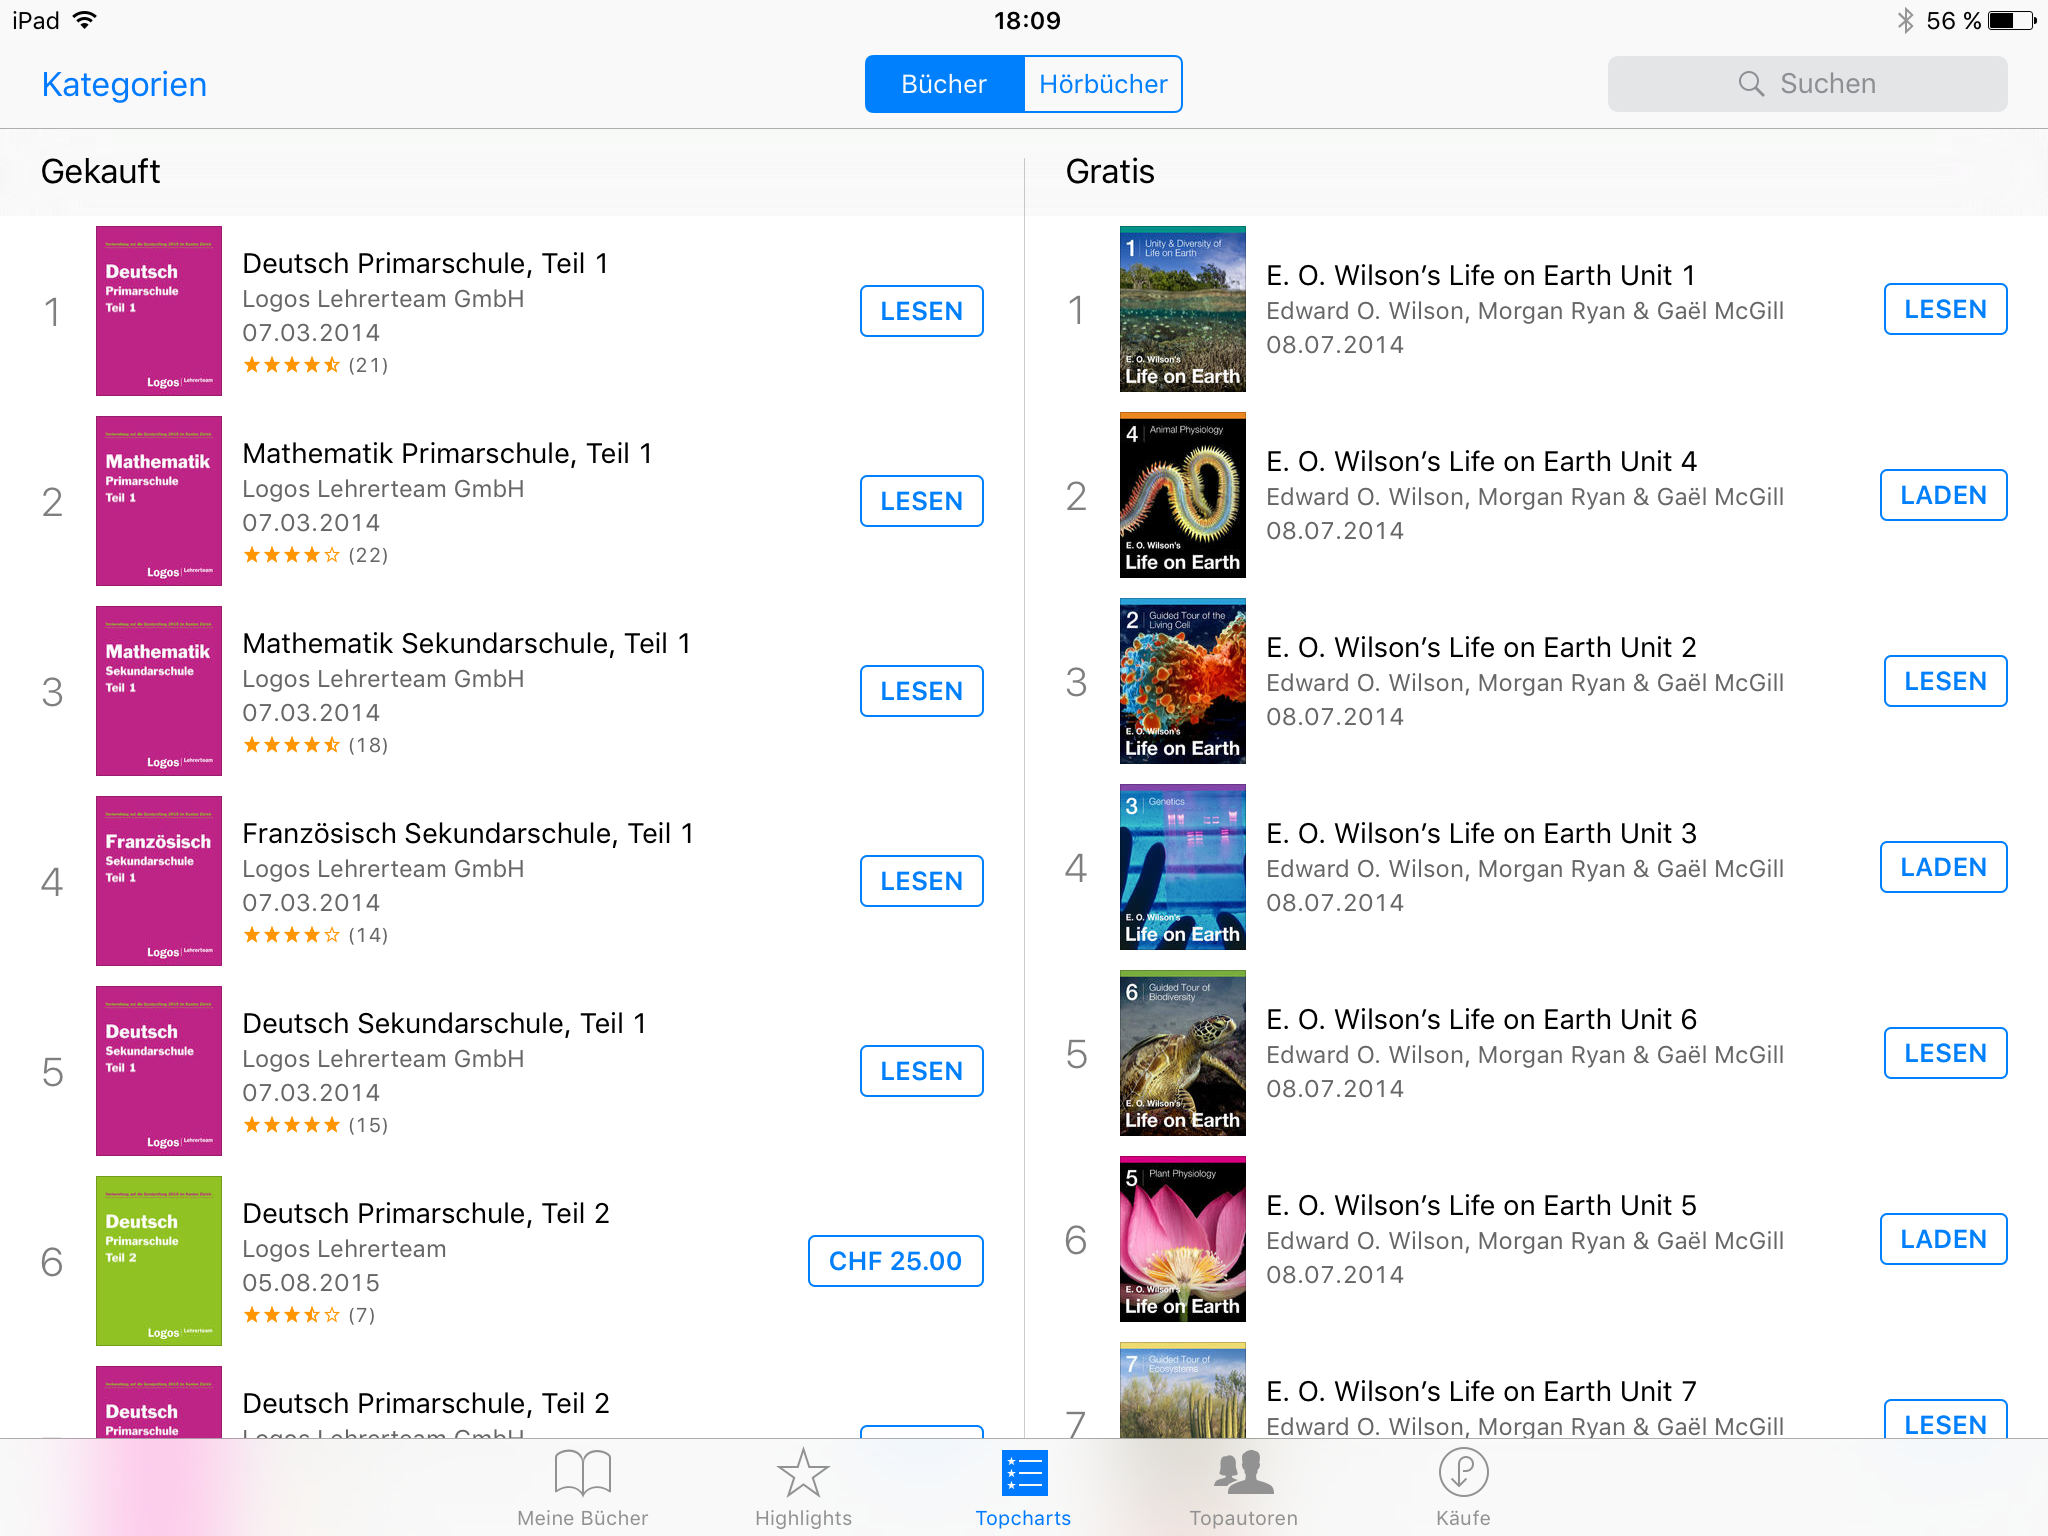Tap LADEN for Life on Earth Unit 5
The width and height of the screenshot is (2048, 1536).
coord(1943,1239)
